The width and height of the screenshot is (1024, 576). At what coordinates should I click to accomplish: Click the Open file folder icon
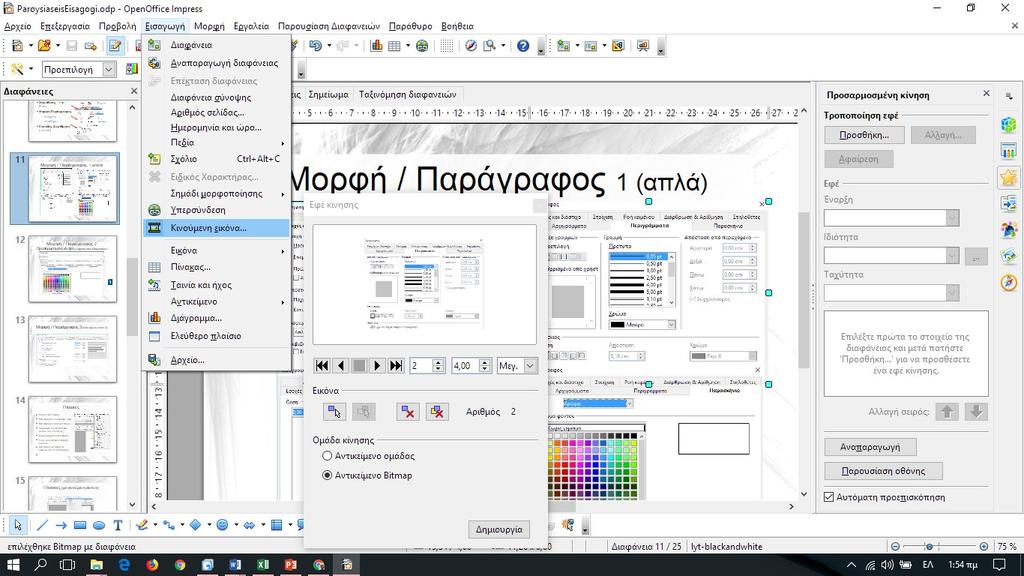44,46
